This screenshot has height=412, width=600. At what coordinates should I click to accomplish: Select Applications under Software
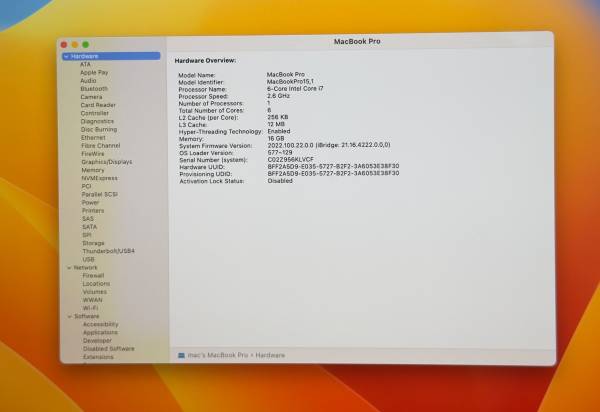pyautogui.click(x=100, y=332)
